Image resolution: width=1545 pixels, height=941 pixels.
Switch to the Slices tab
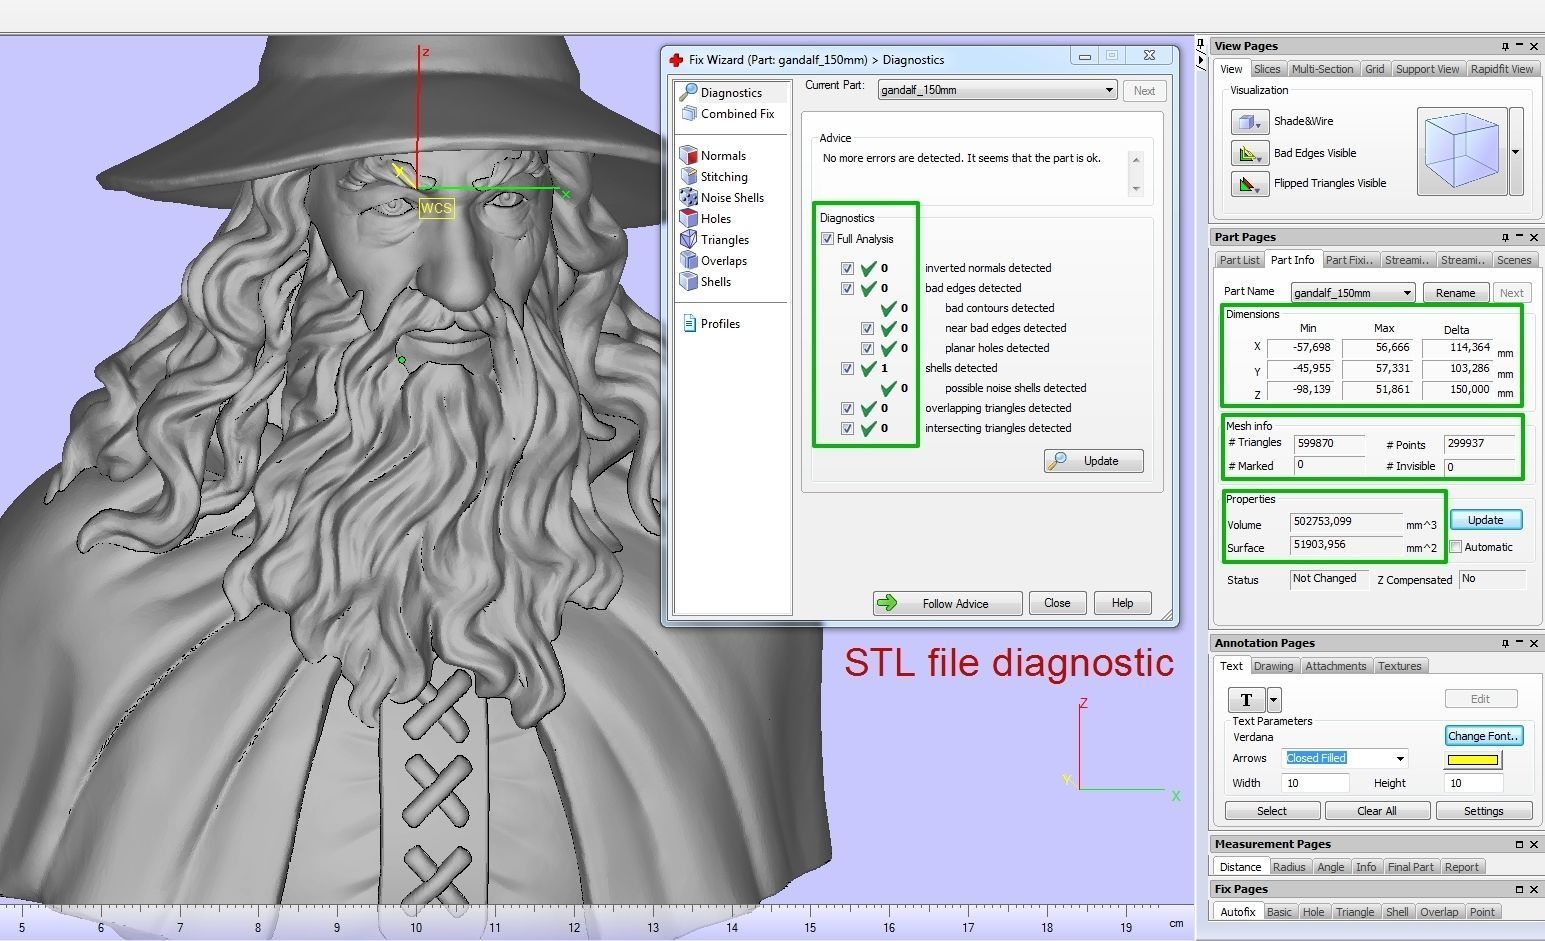tap(1267, 69)
